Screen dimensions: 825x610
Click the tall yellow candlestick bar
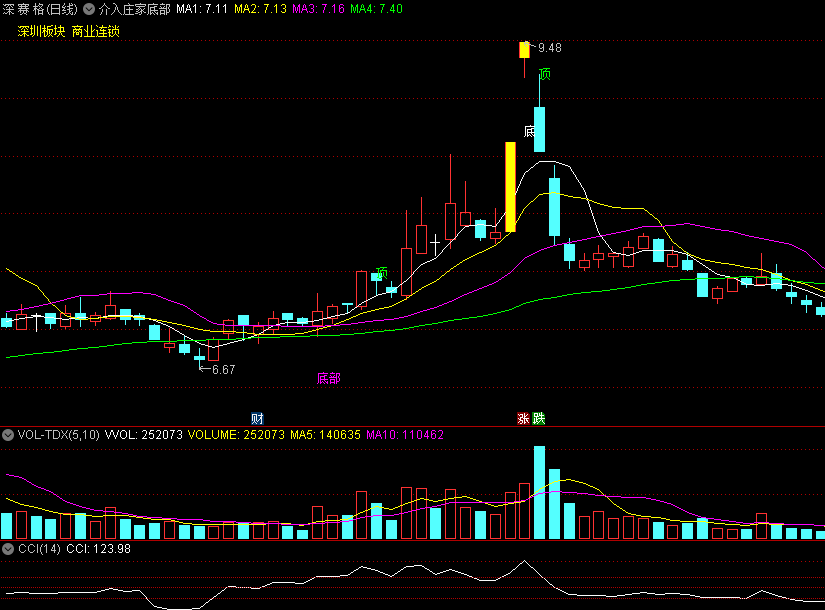pos(510,187)
